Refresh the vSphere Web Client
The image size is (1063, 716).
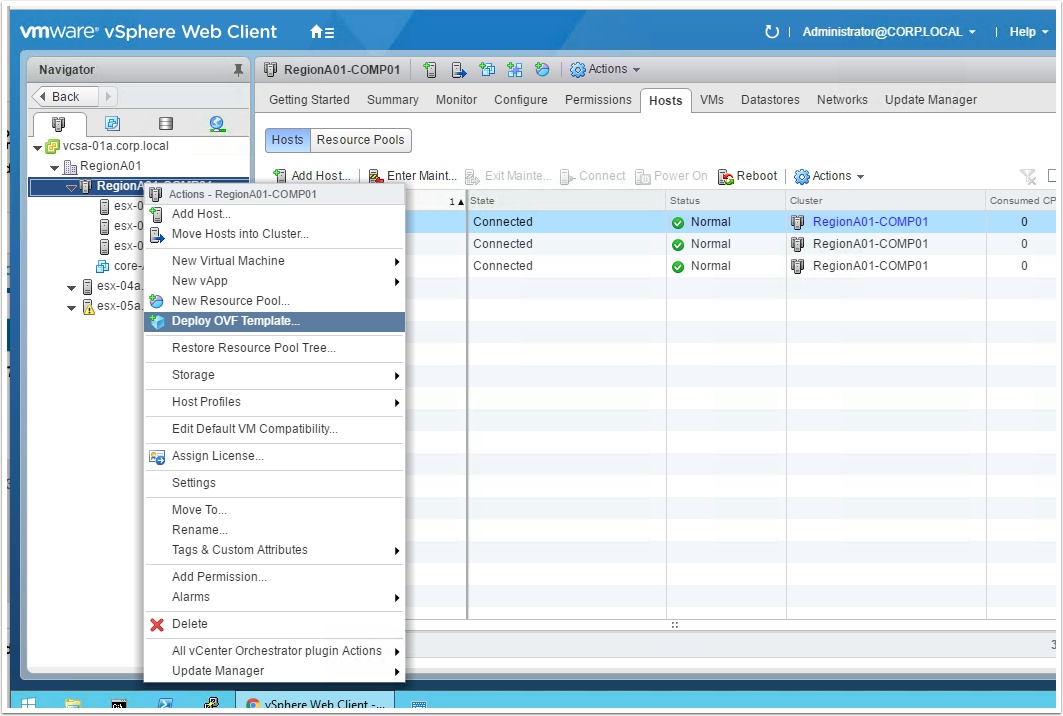click(771, 32)
